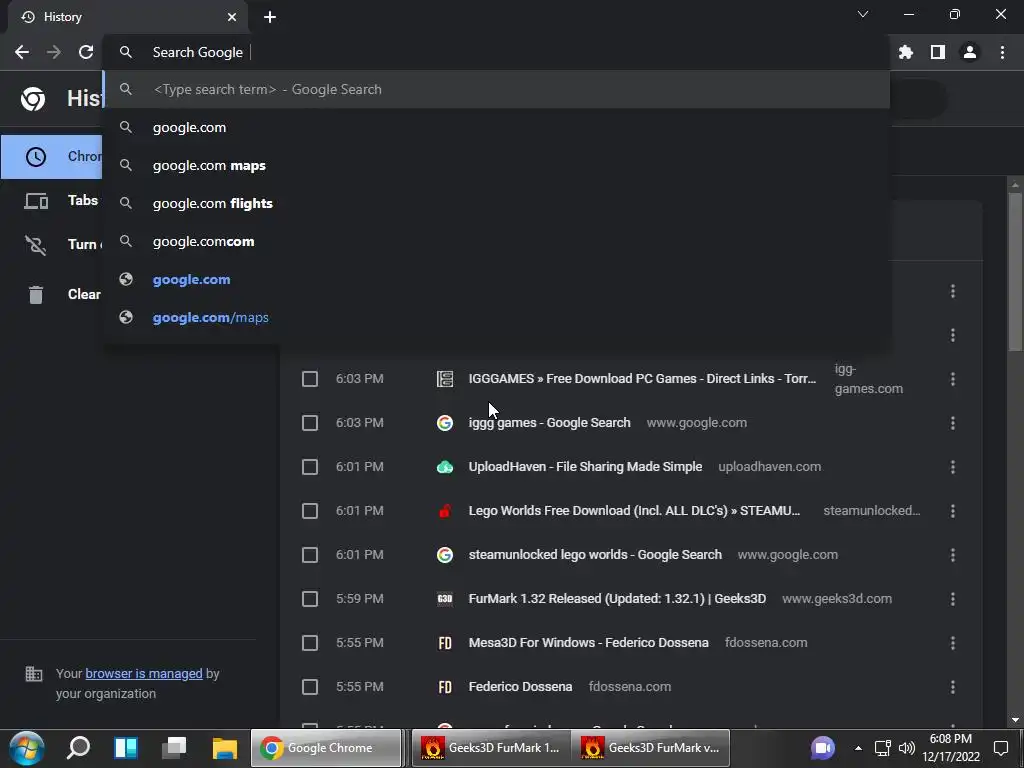This screenshot has height=768, width=1024.
Task: Check the Lego Worlds Free Download checkbox
Action: coord(310,511)
